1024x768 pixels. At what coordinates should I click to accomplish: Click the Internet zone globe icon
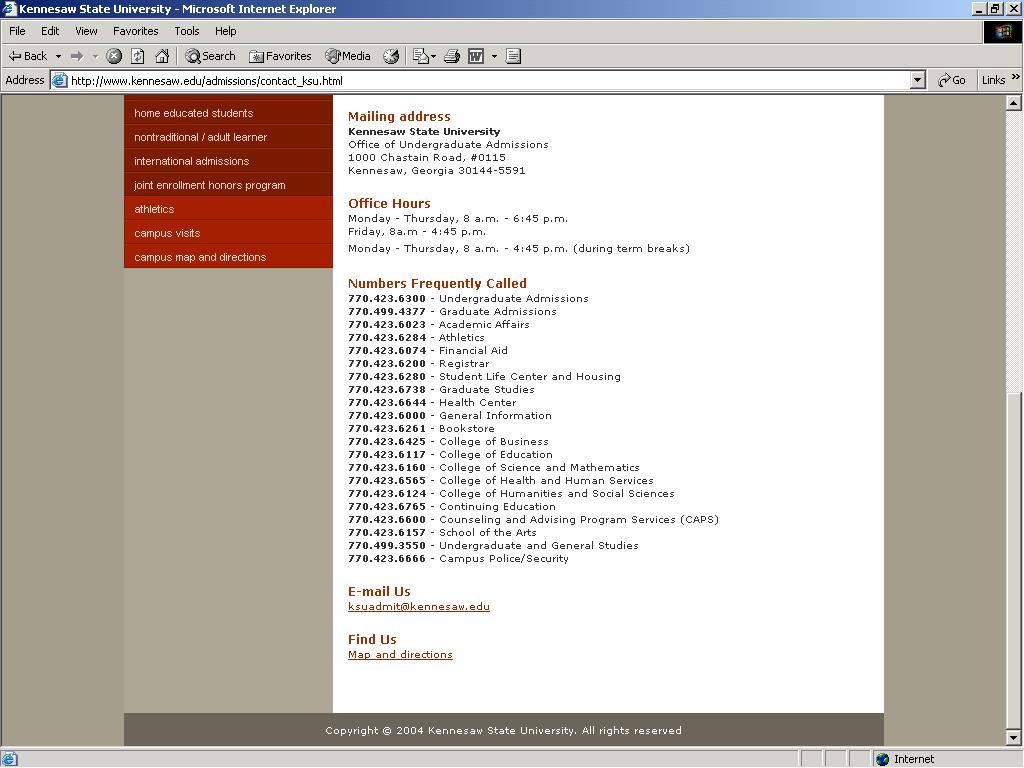pyautogui.click(x=882, y=759)
